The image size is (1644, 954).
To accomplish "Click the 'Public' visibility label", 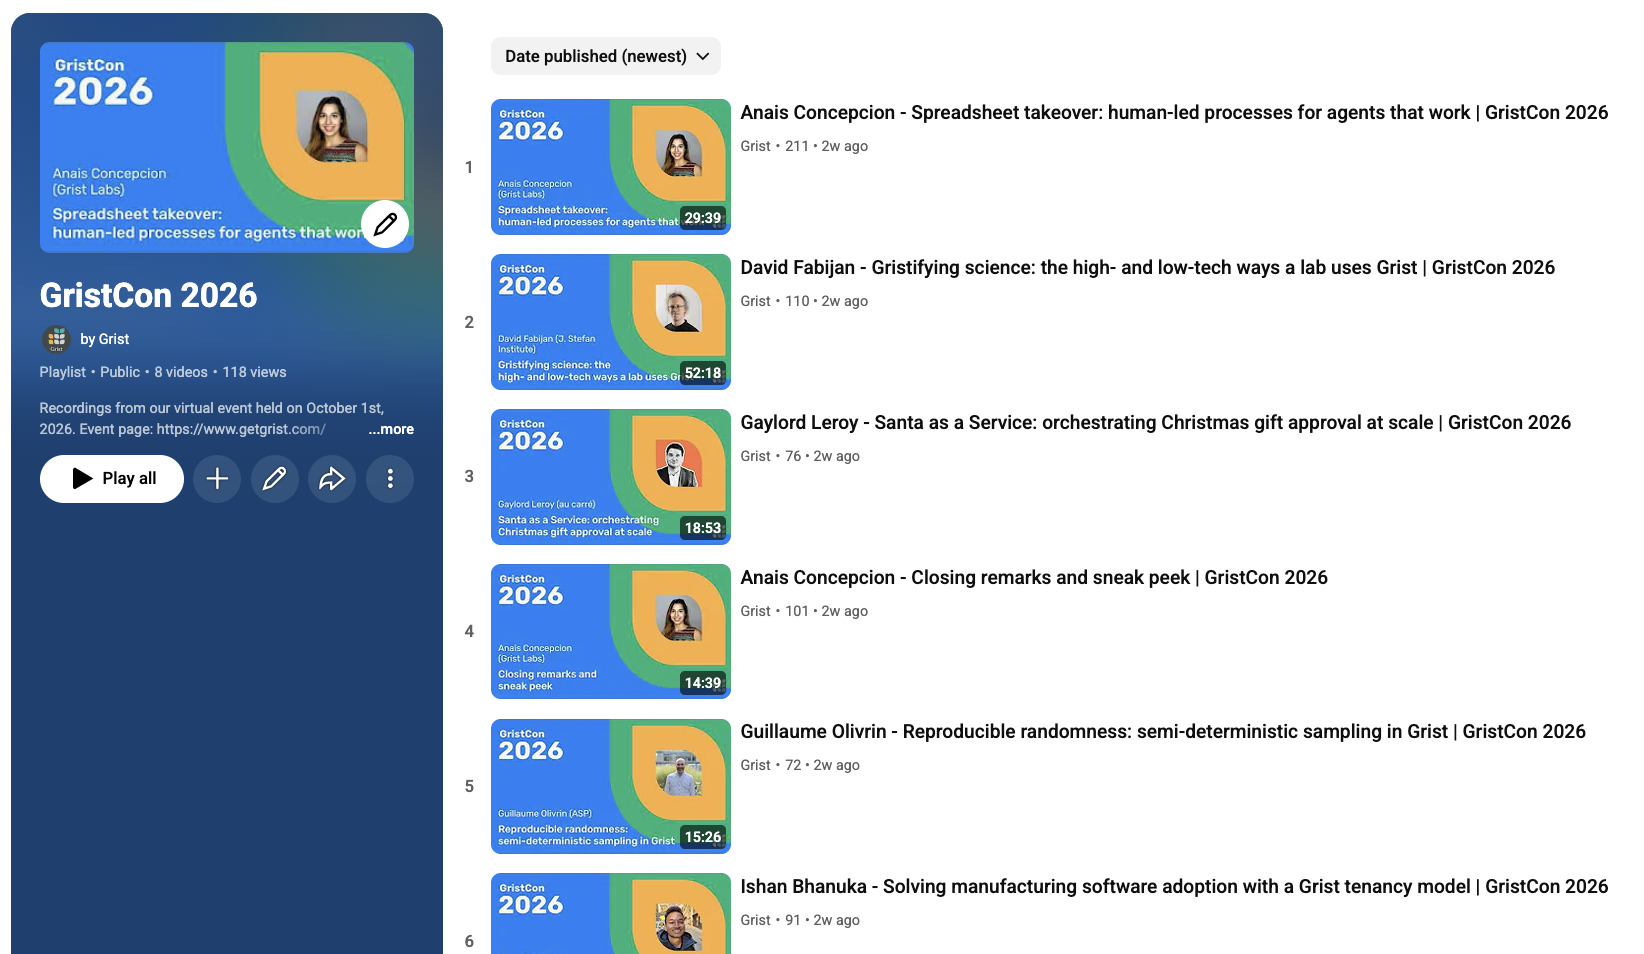I will click(x=120, y=372).
